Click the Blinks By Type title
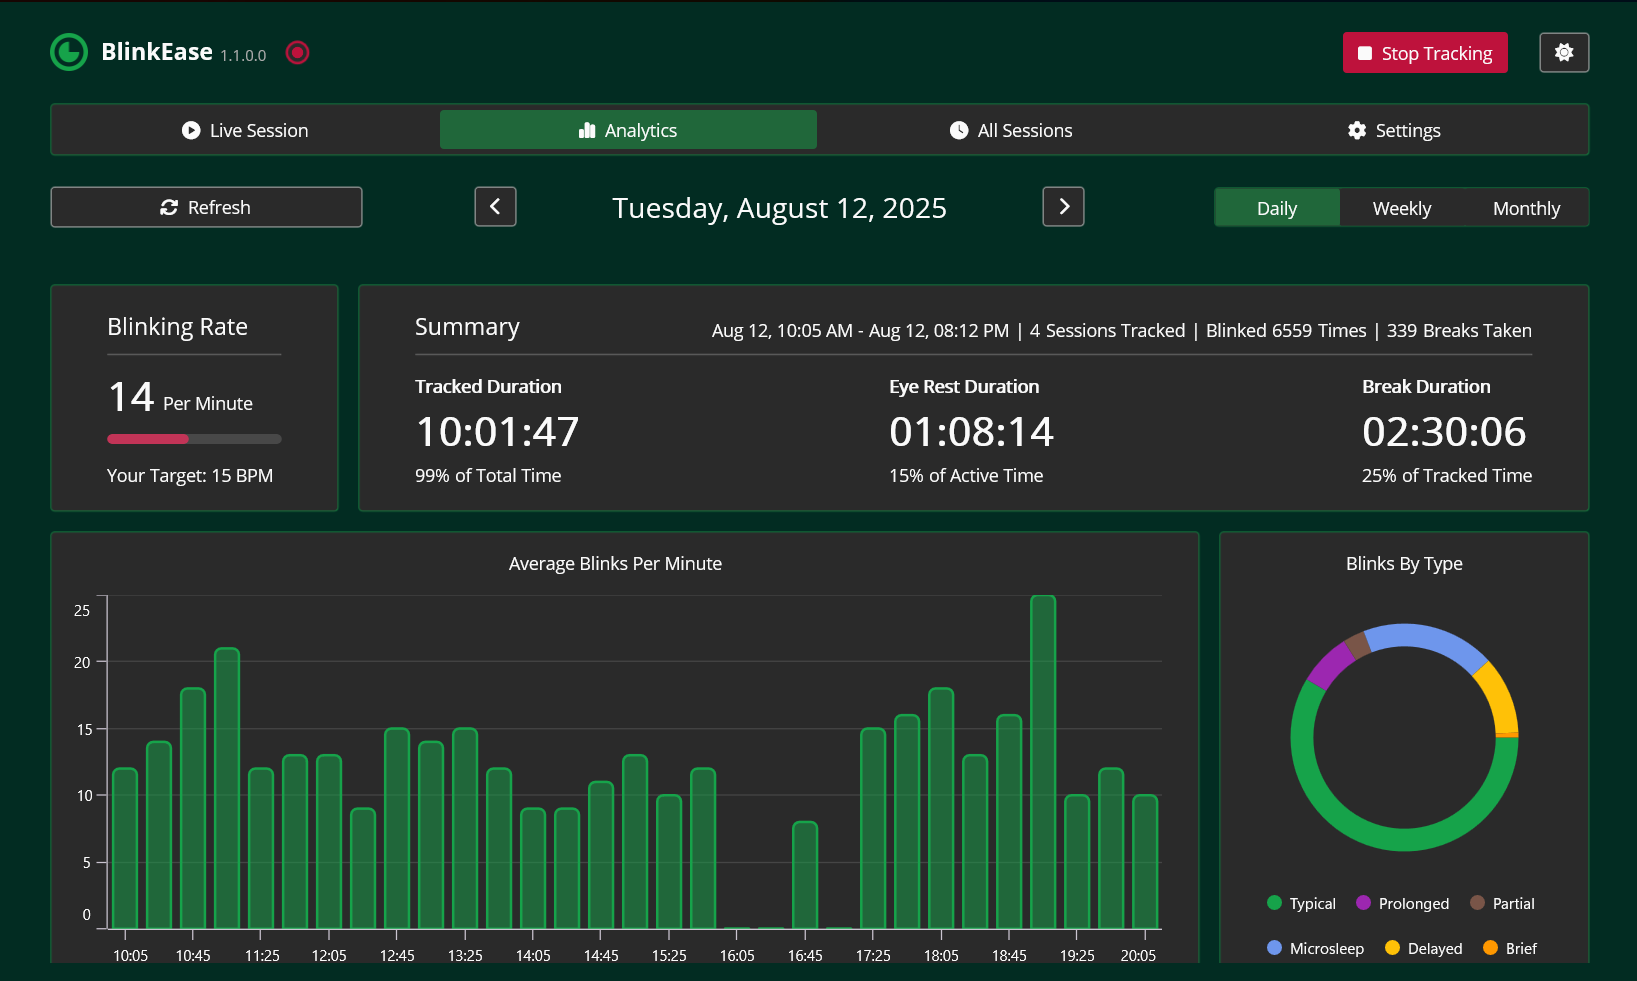1637x981 pixels. (1404, 564)
